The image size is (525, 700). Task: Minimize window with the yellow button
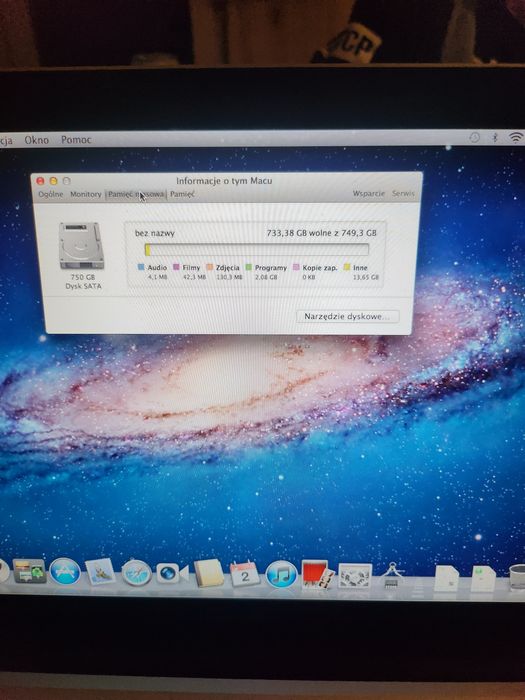click(54, 181)
